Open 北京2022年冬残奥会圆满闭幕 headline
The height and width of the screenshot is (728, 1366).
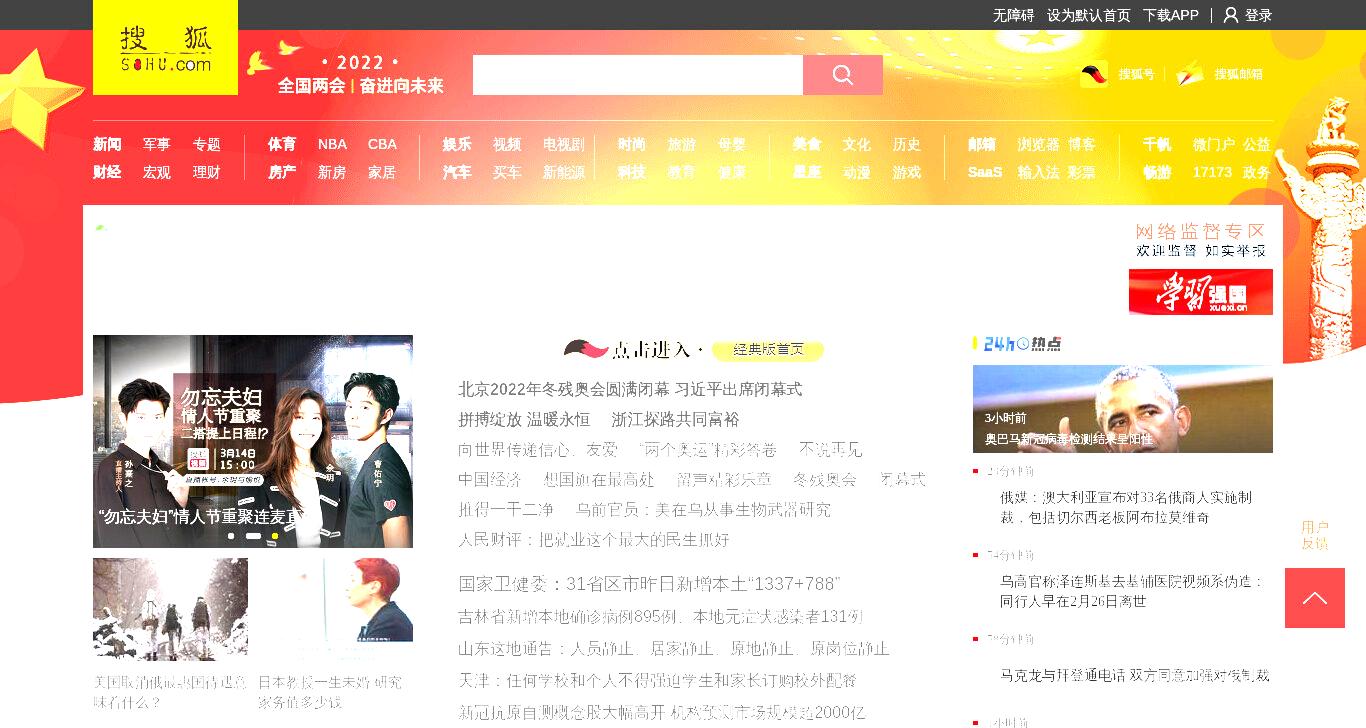click(630, 389)
